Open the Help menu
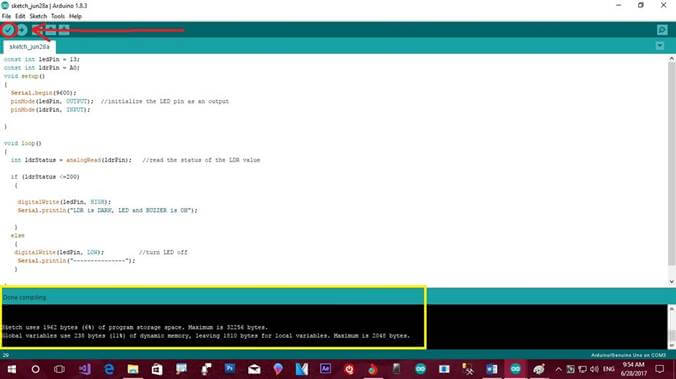The image size is (676, 379). pyautogui.click(x=75, y=16)
